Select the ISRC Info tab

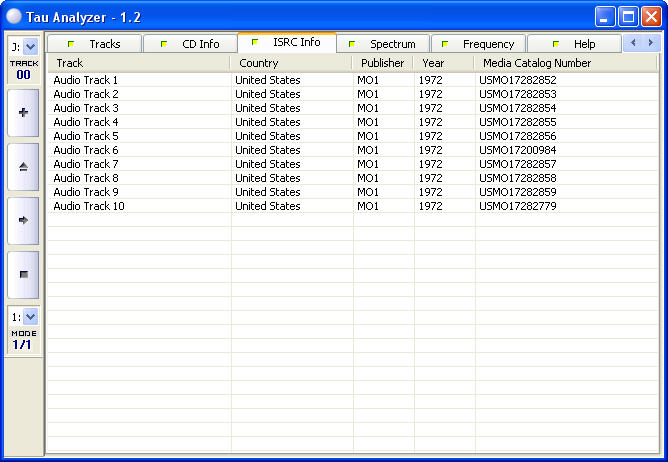point(287,42)
